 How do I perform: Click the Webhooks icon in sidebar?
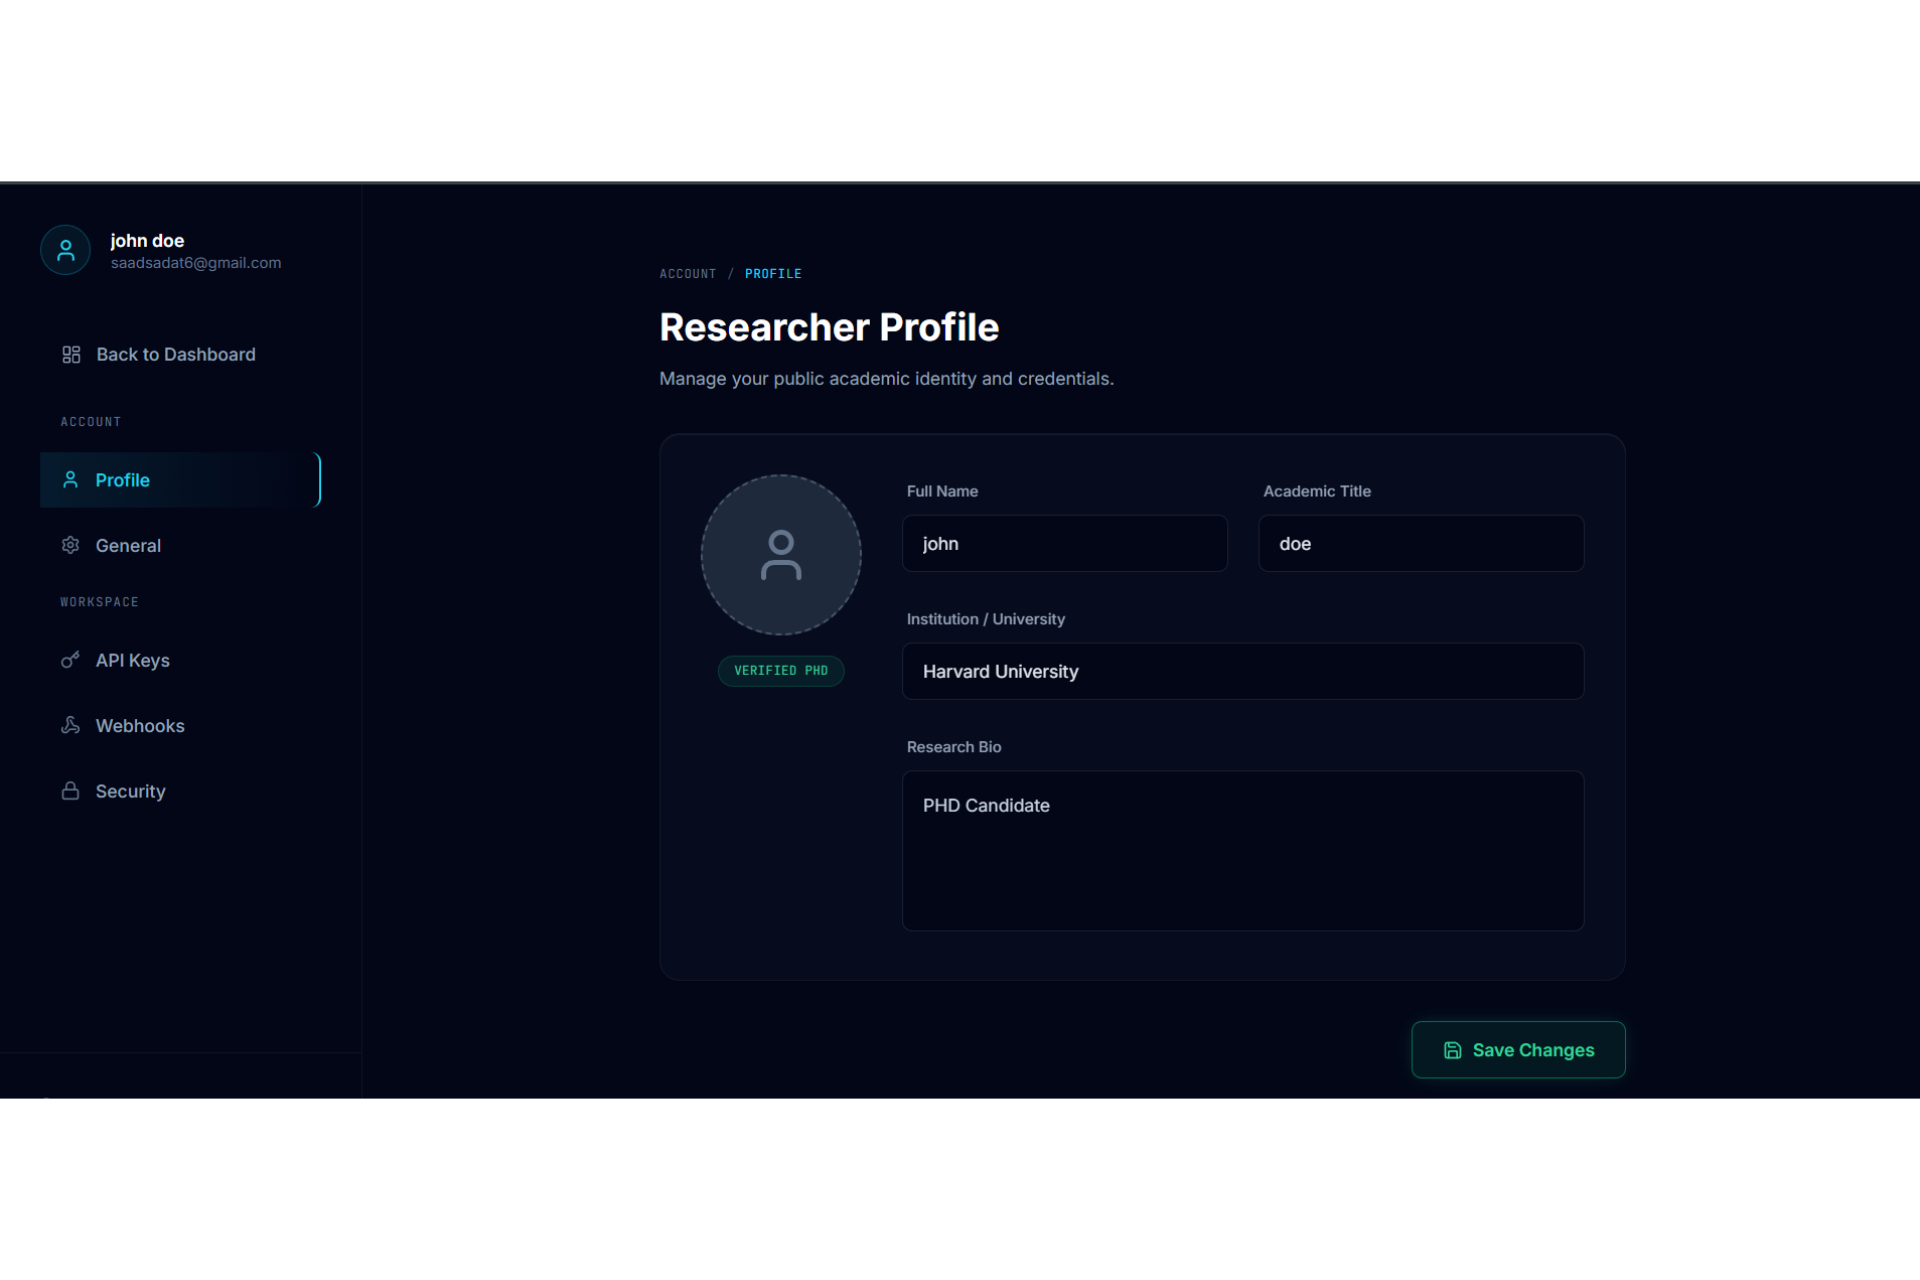70,725
